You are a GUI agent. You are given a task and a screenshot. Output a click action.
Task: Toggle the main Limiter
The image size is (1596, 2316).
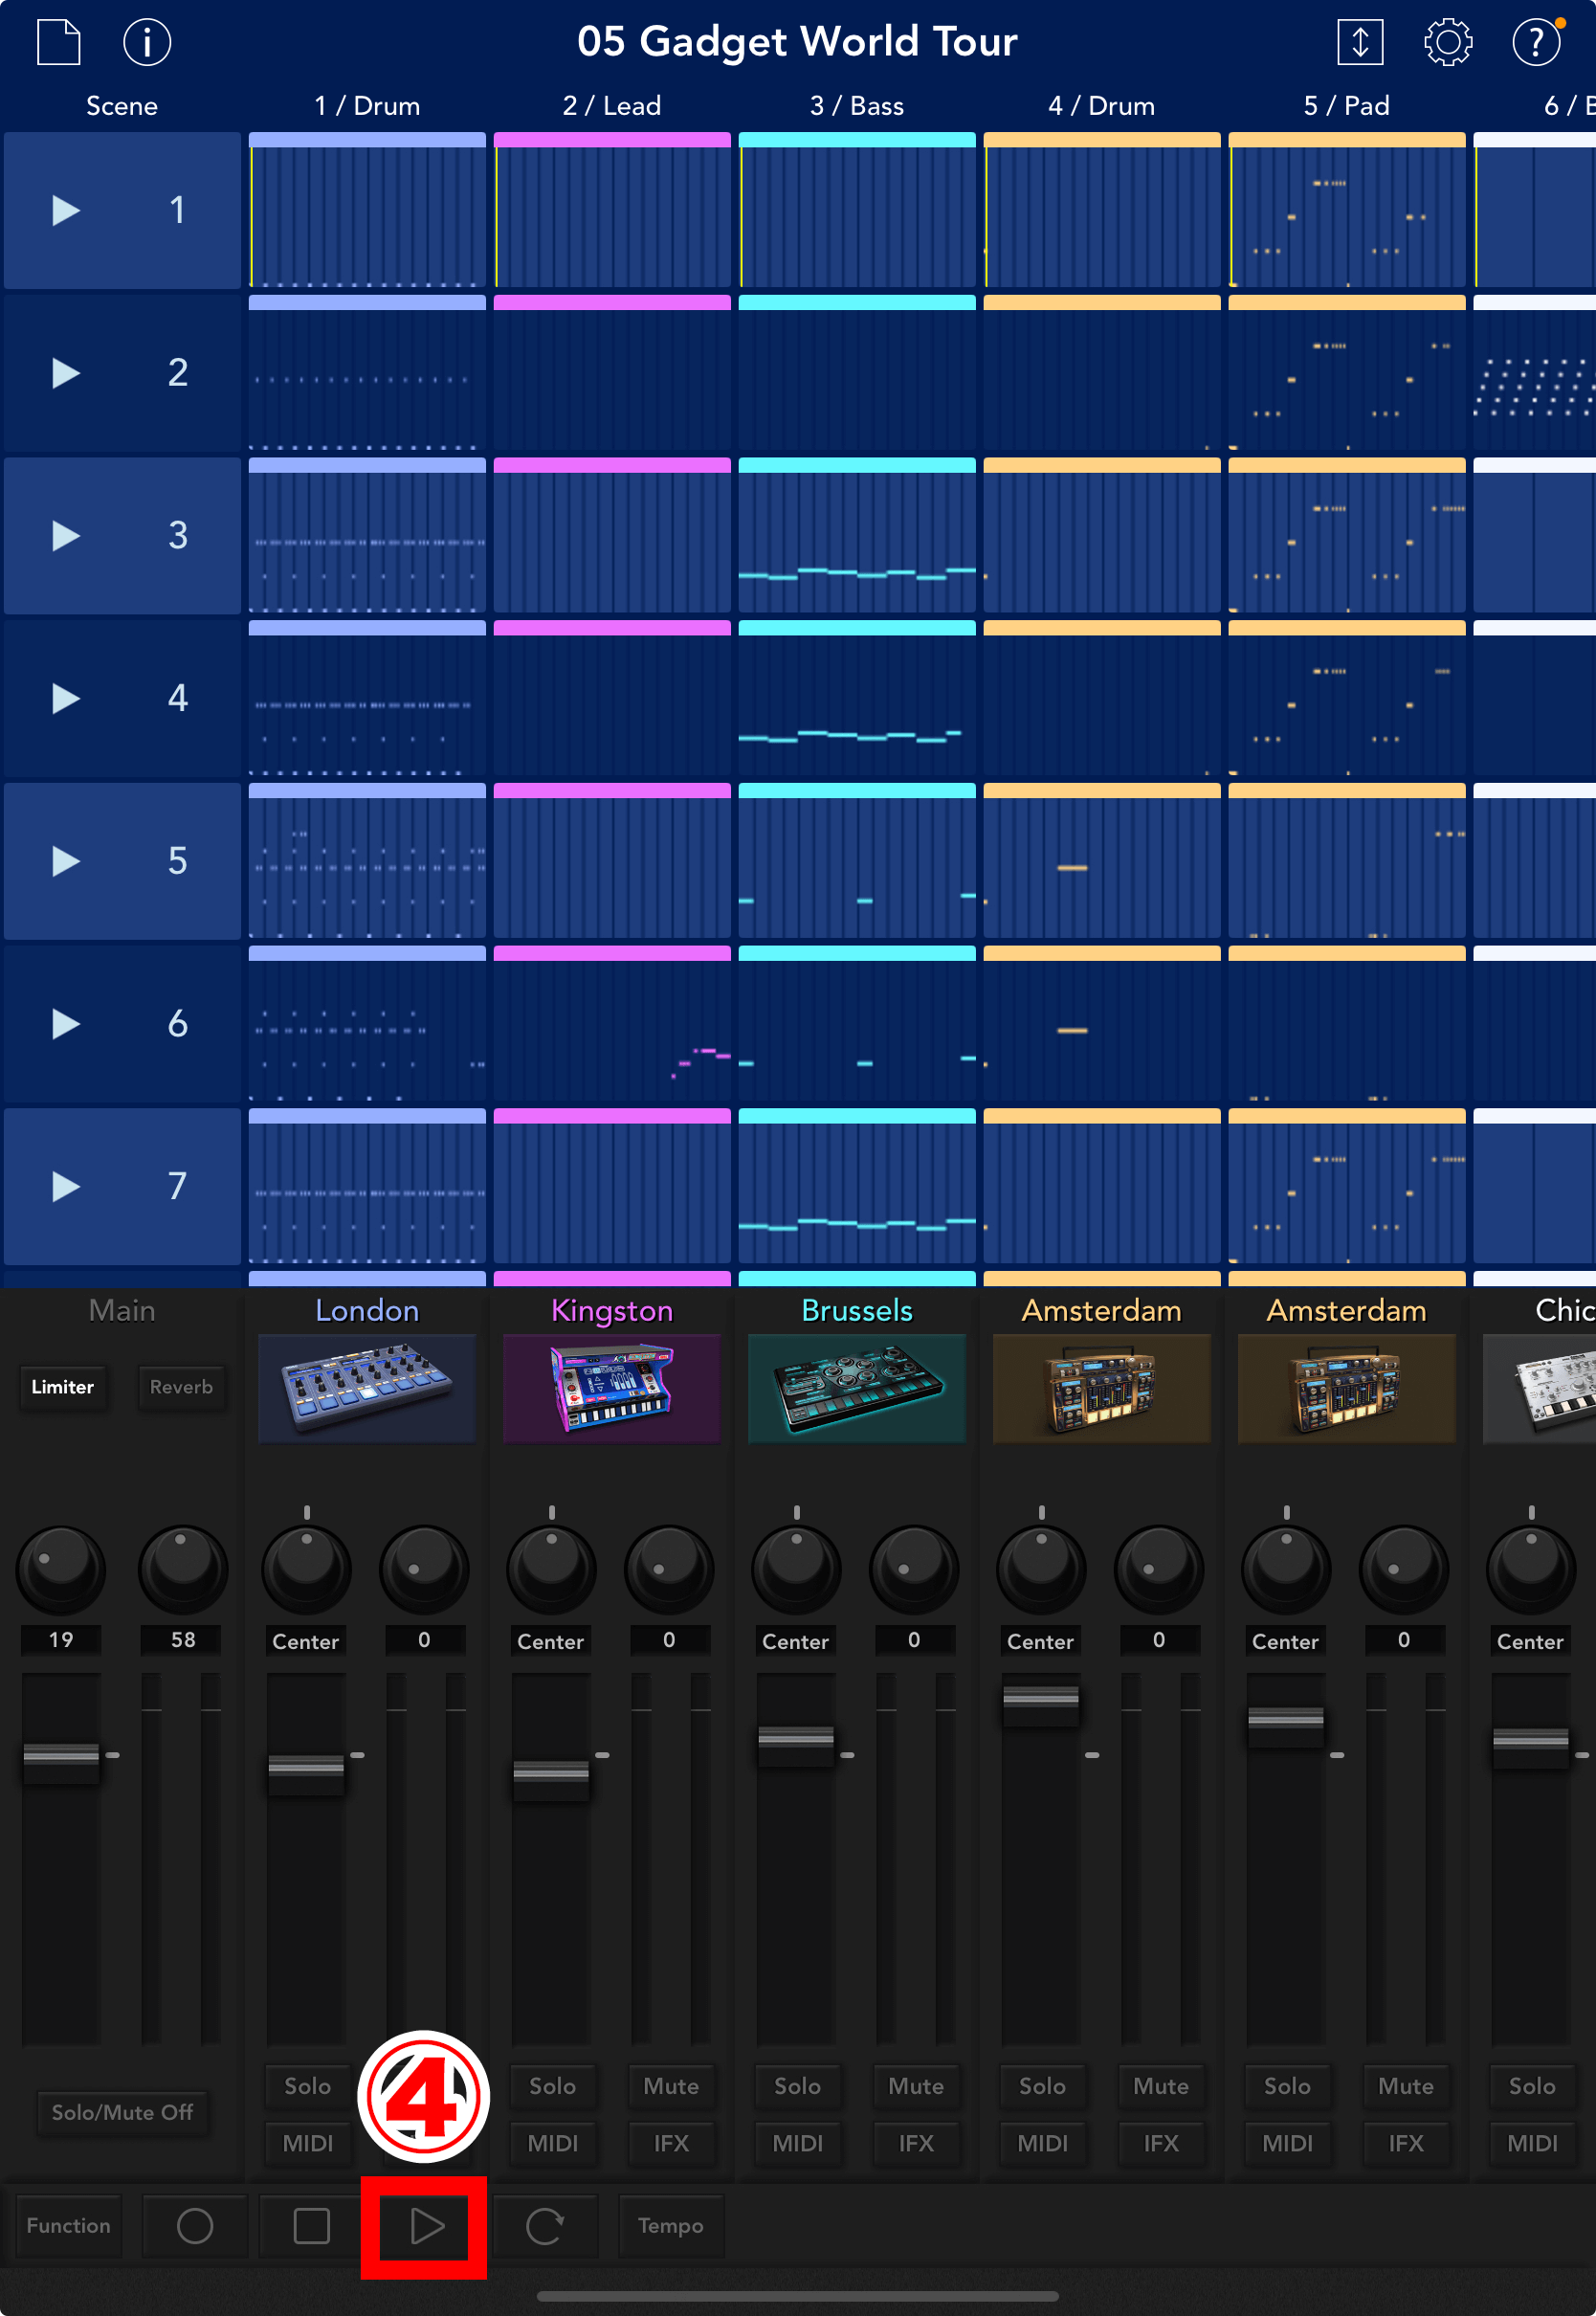coord(62,1387)
